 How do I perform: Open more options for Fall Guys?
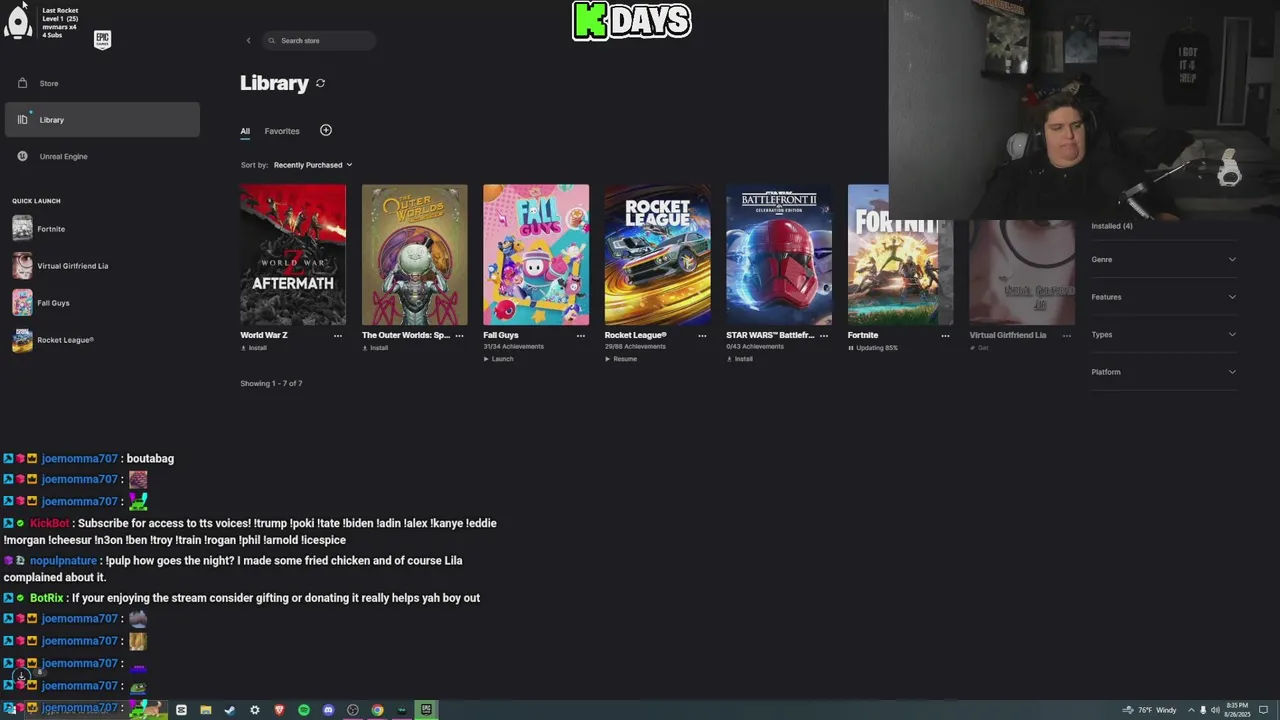click(x=580, y=336)
